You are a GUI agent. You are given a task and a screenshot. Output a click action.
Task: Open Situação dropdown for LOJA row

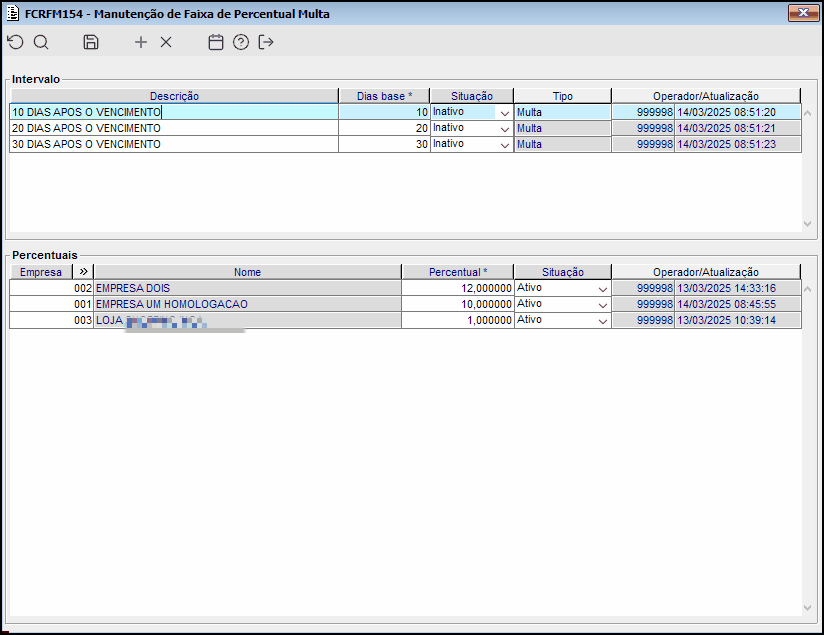[x=603, y=321]
